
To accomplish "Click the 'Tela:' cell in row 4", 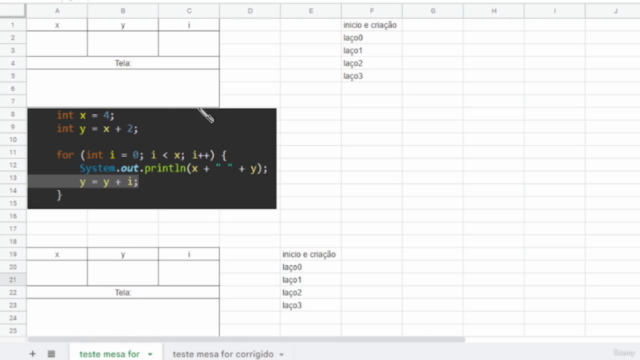I will (123, 63).
